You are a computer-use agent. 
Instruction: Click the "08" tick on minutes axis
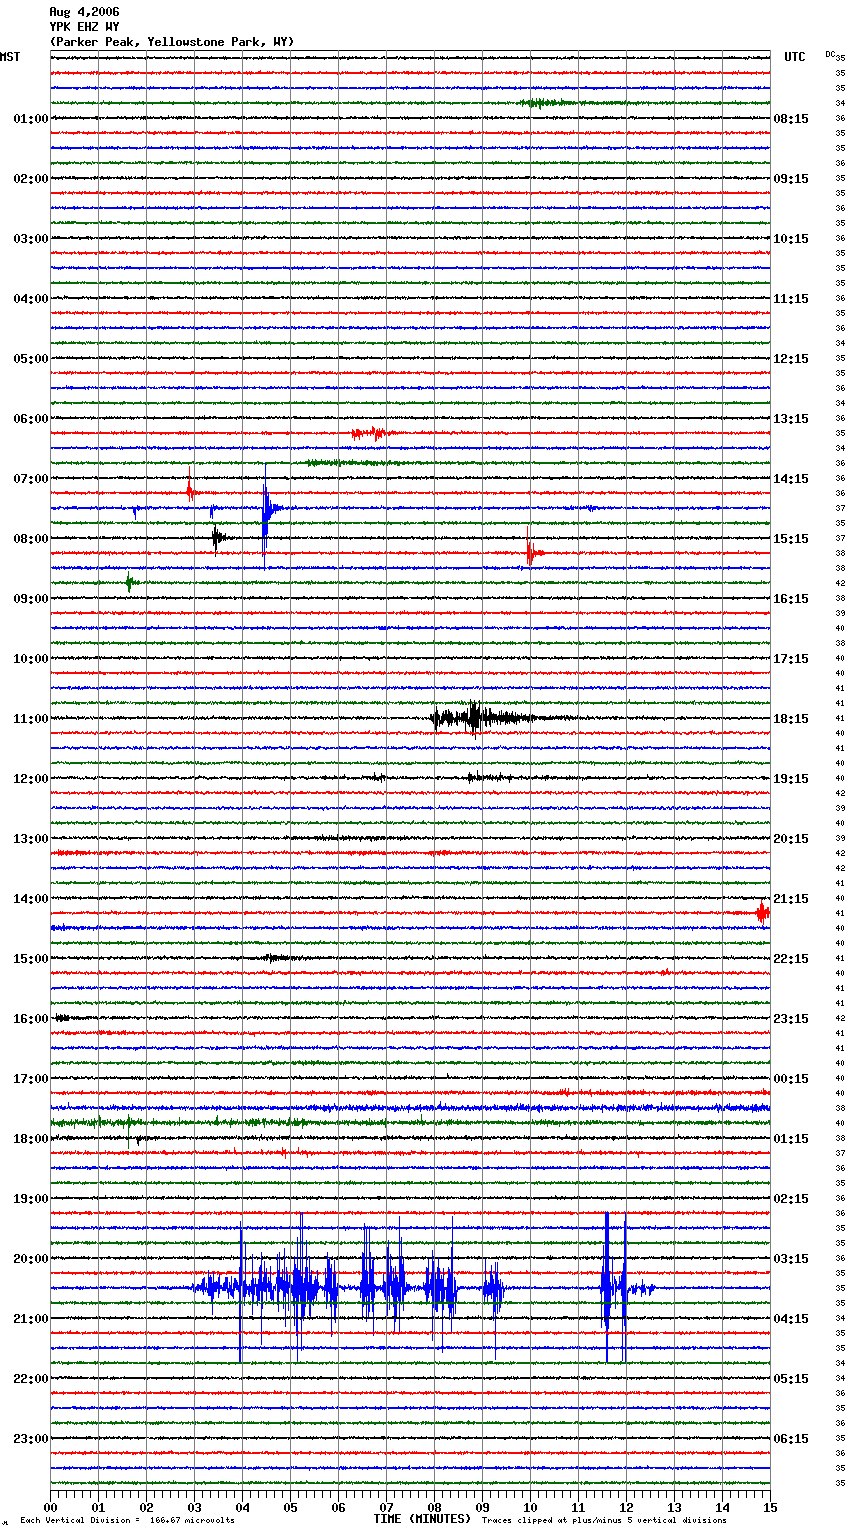(434, 1507)
